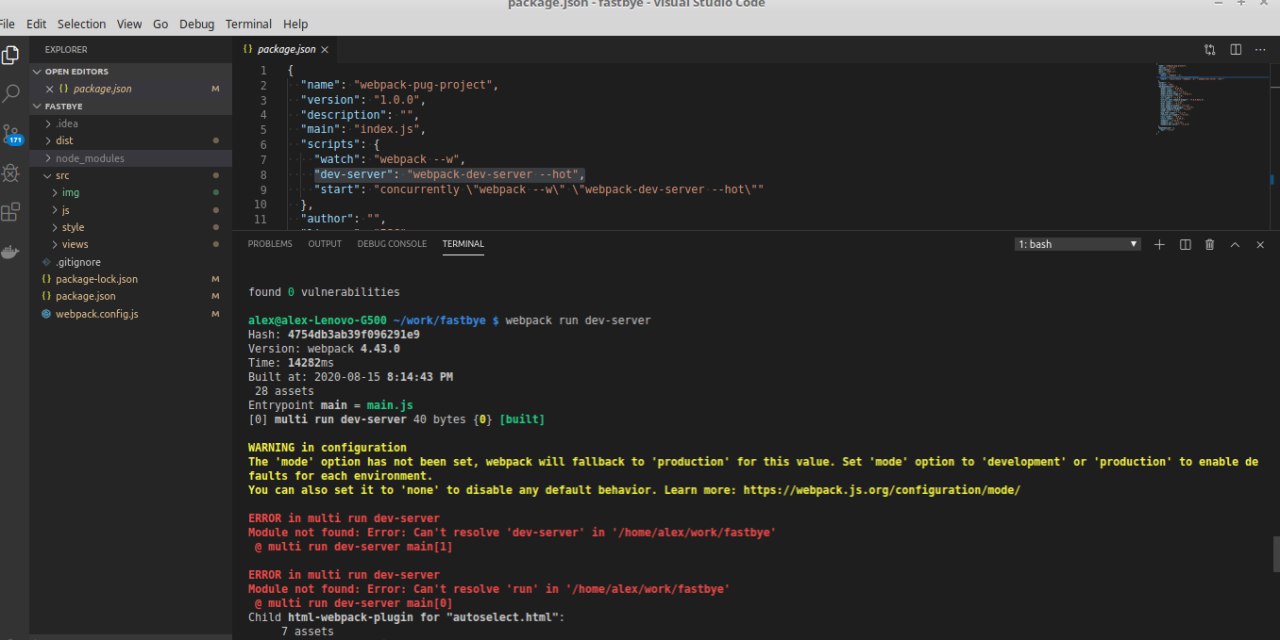The height and width of the screenshot is (640, 1280).
Task: Click Open Changes icon in editor toolbar
Action: point(1210,49)
